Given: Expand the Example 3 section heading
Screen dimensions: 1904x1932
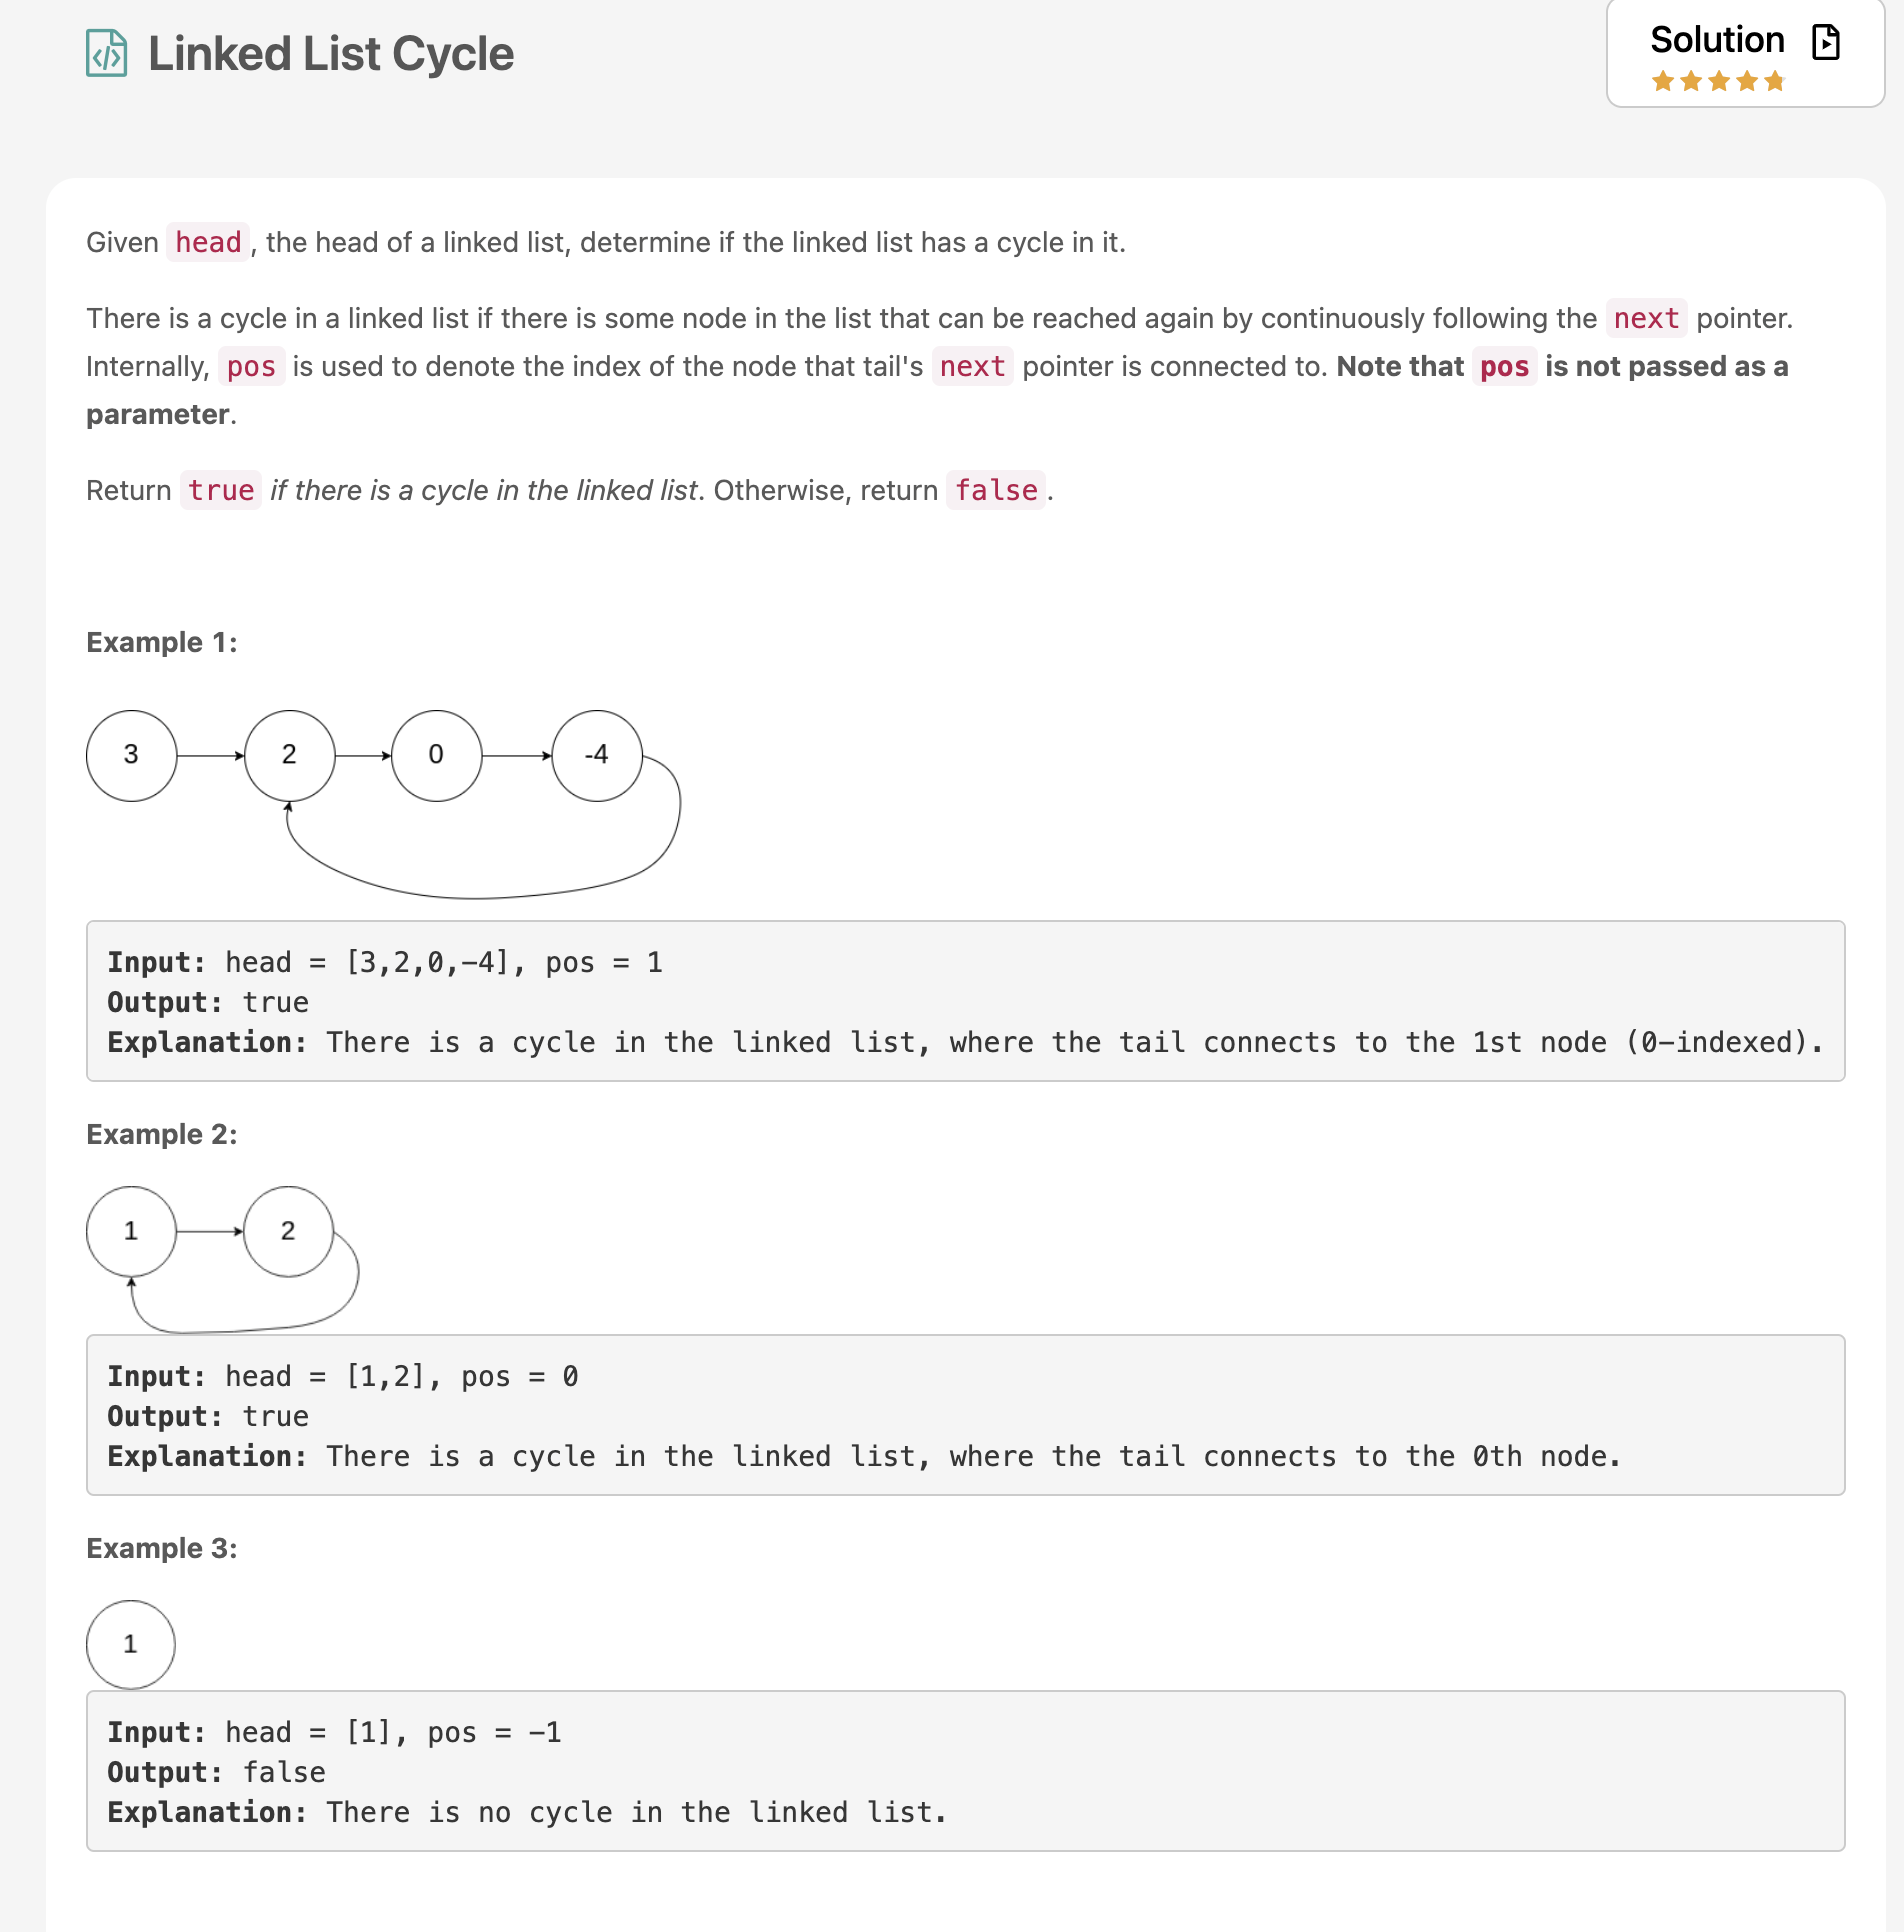Looking at the screenshot, I should 161,1547.
